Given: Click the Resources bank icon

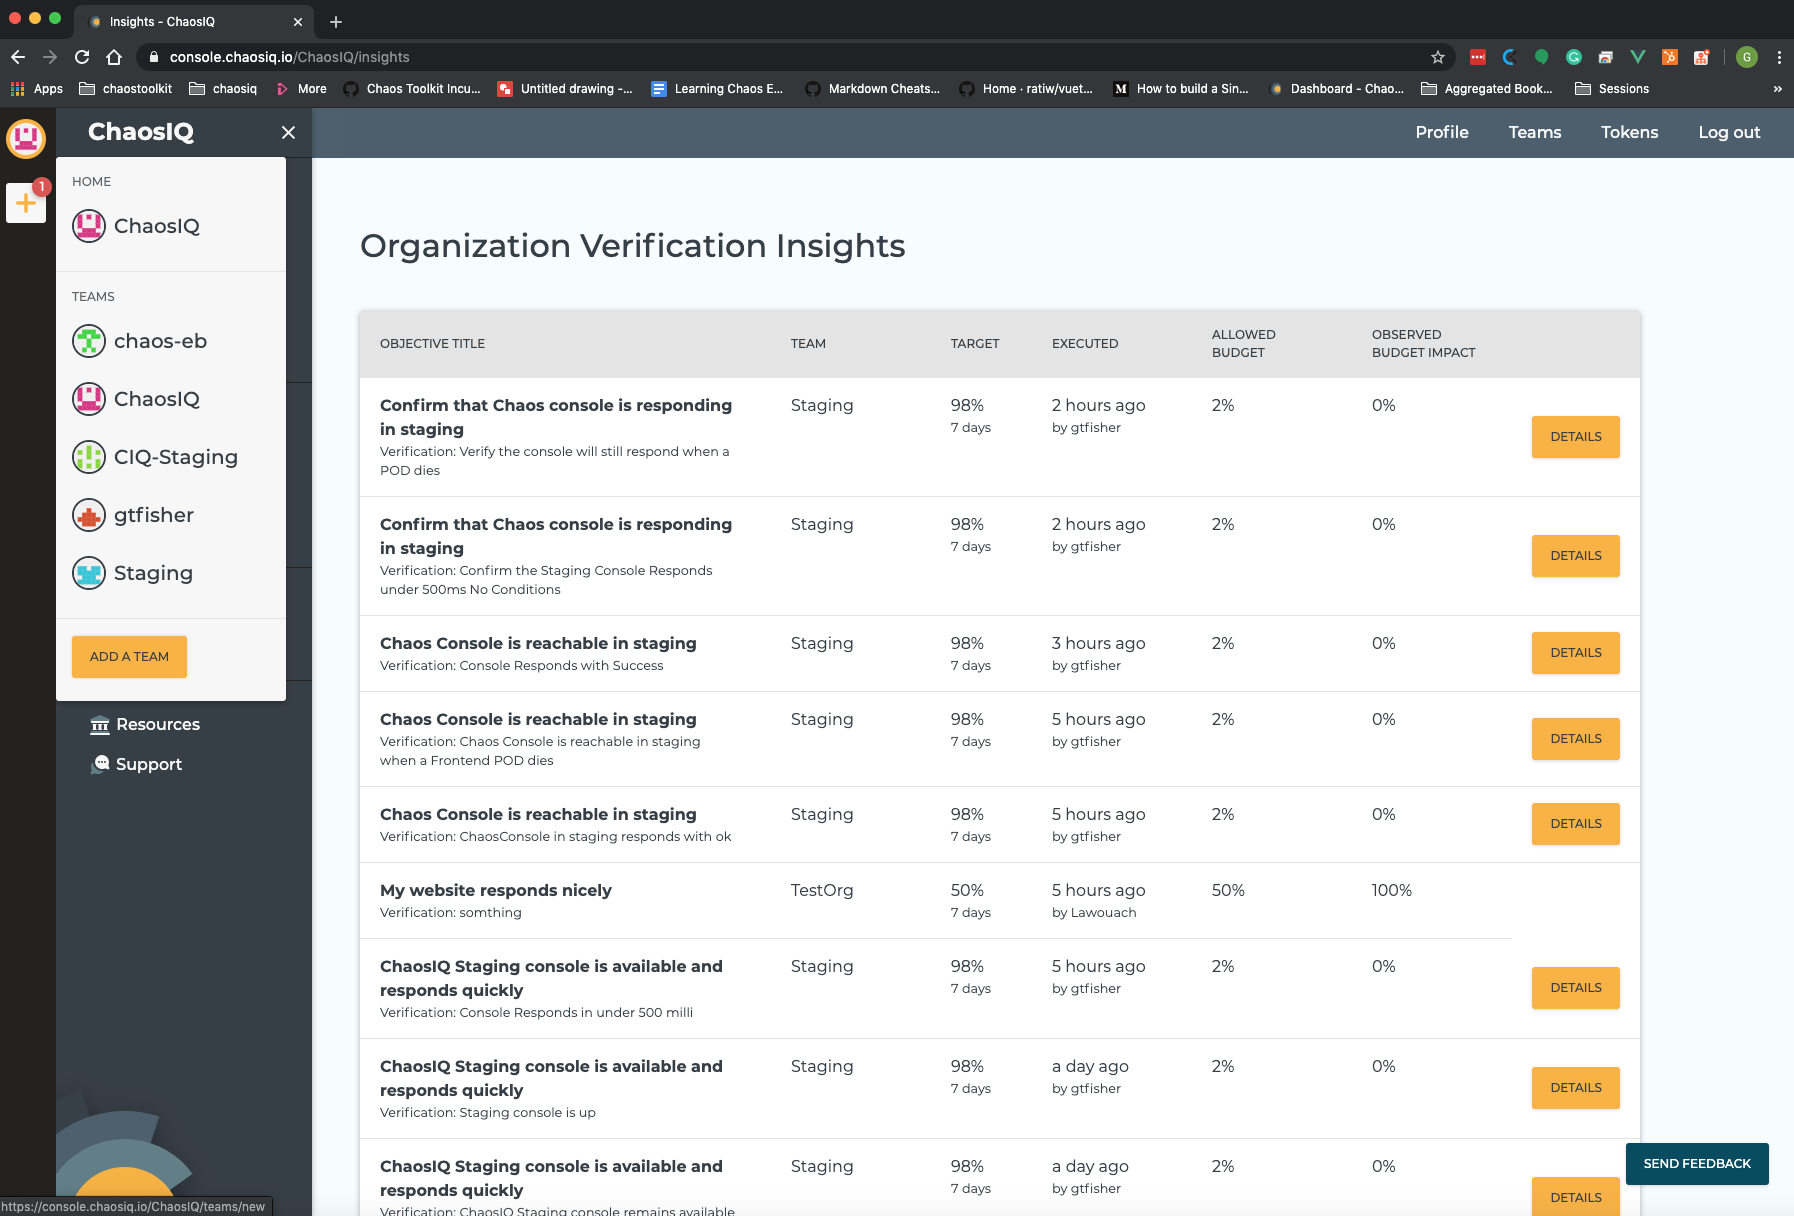Looking at the screenshot, I should (x=100, y=725).
